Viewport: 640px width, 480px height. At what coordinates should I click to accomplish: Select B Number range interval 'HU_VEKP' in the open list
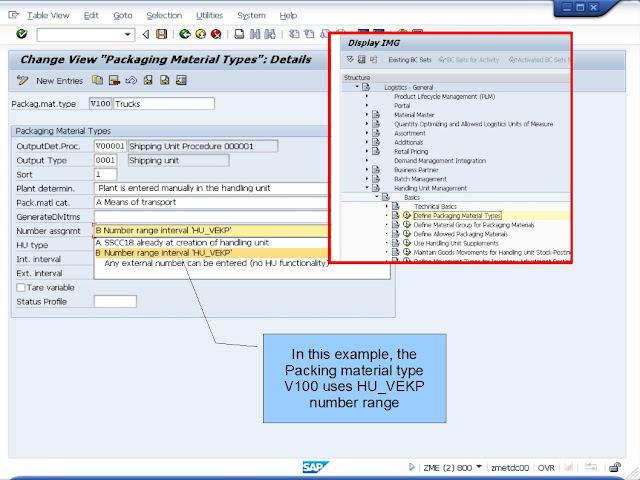pyautogui.click(x=211, y=253)
